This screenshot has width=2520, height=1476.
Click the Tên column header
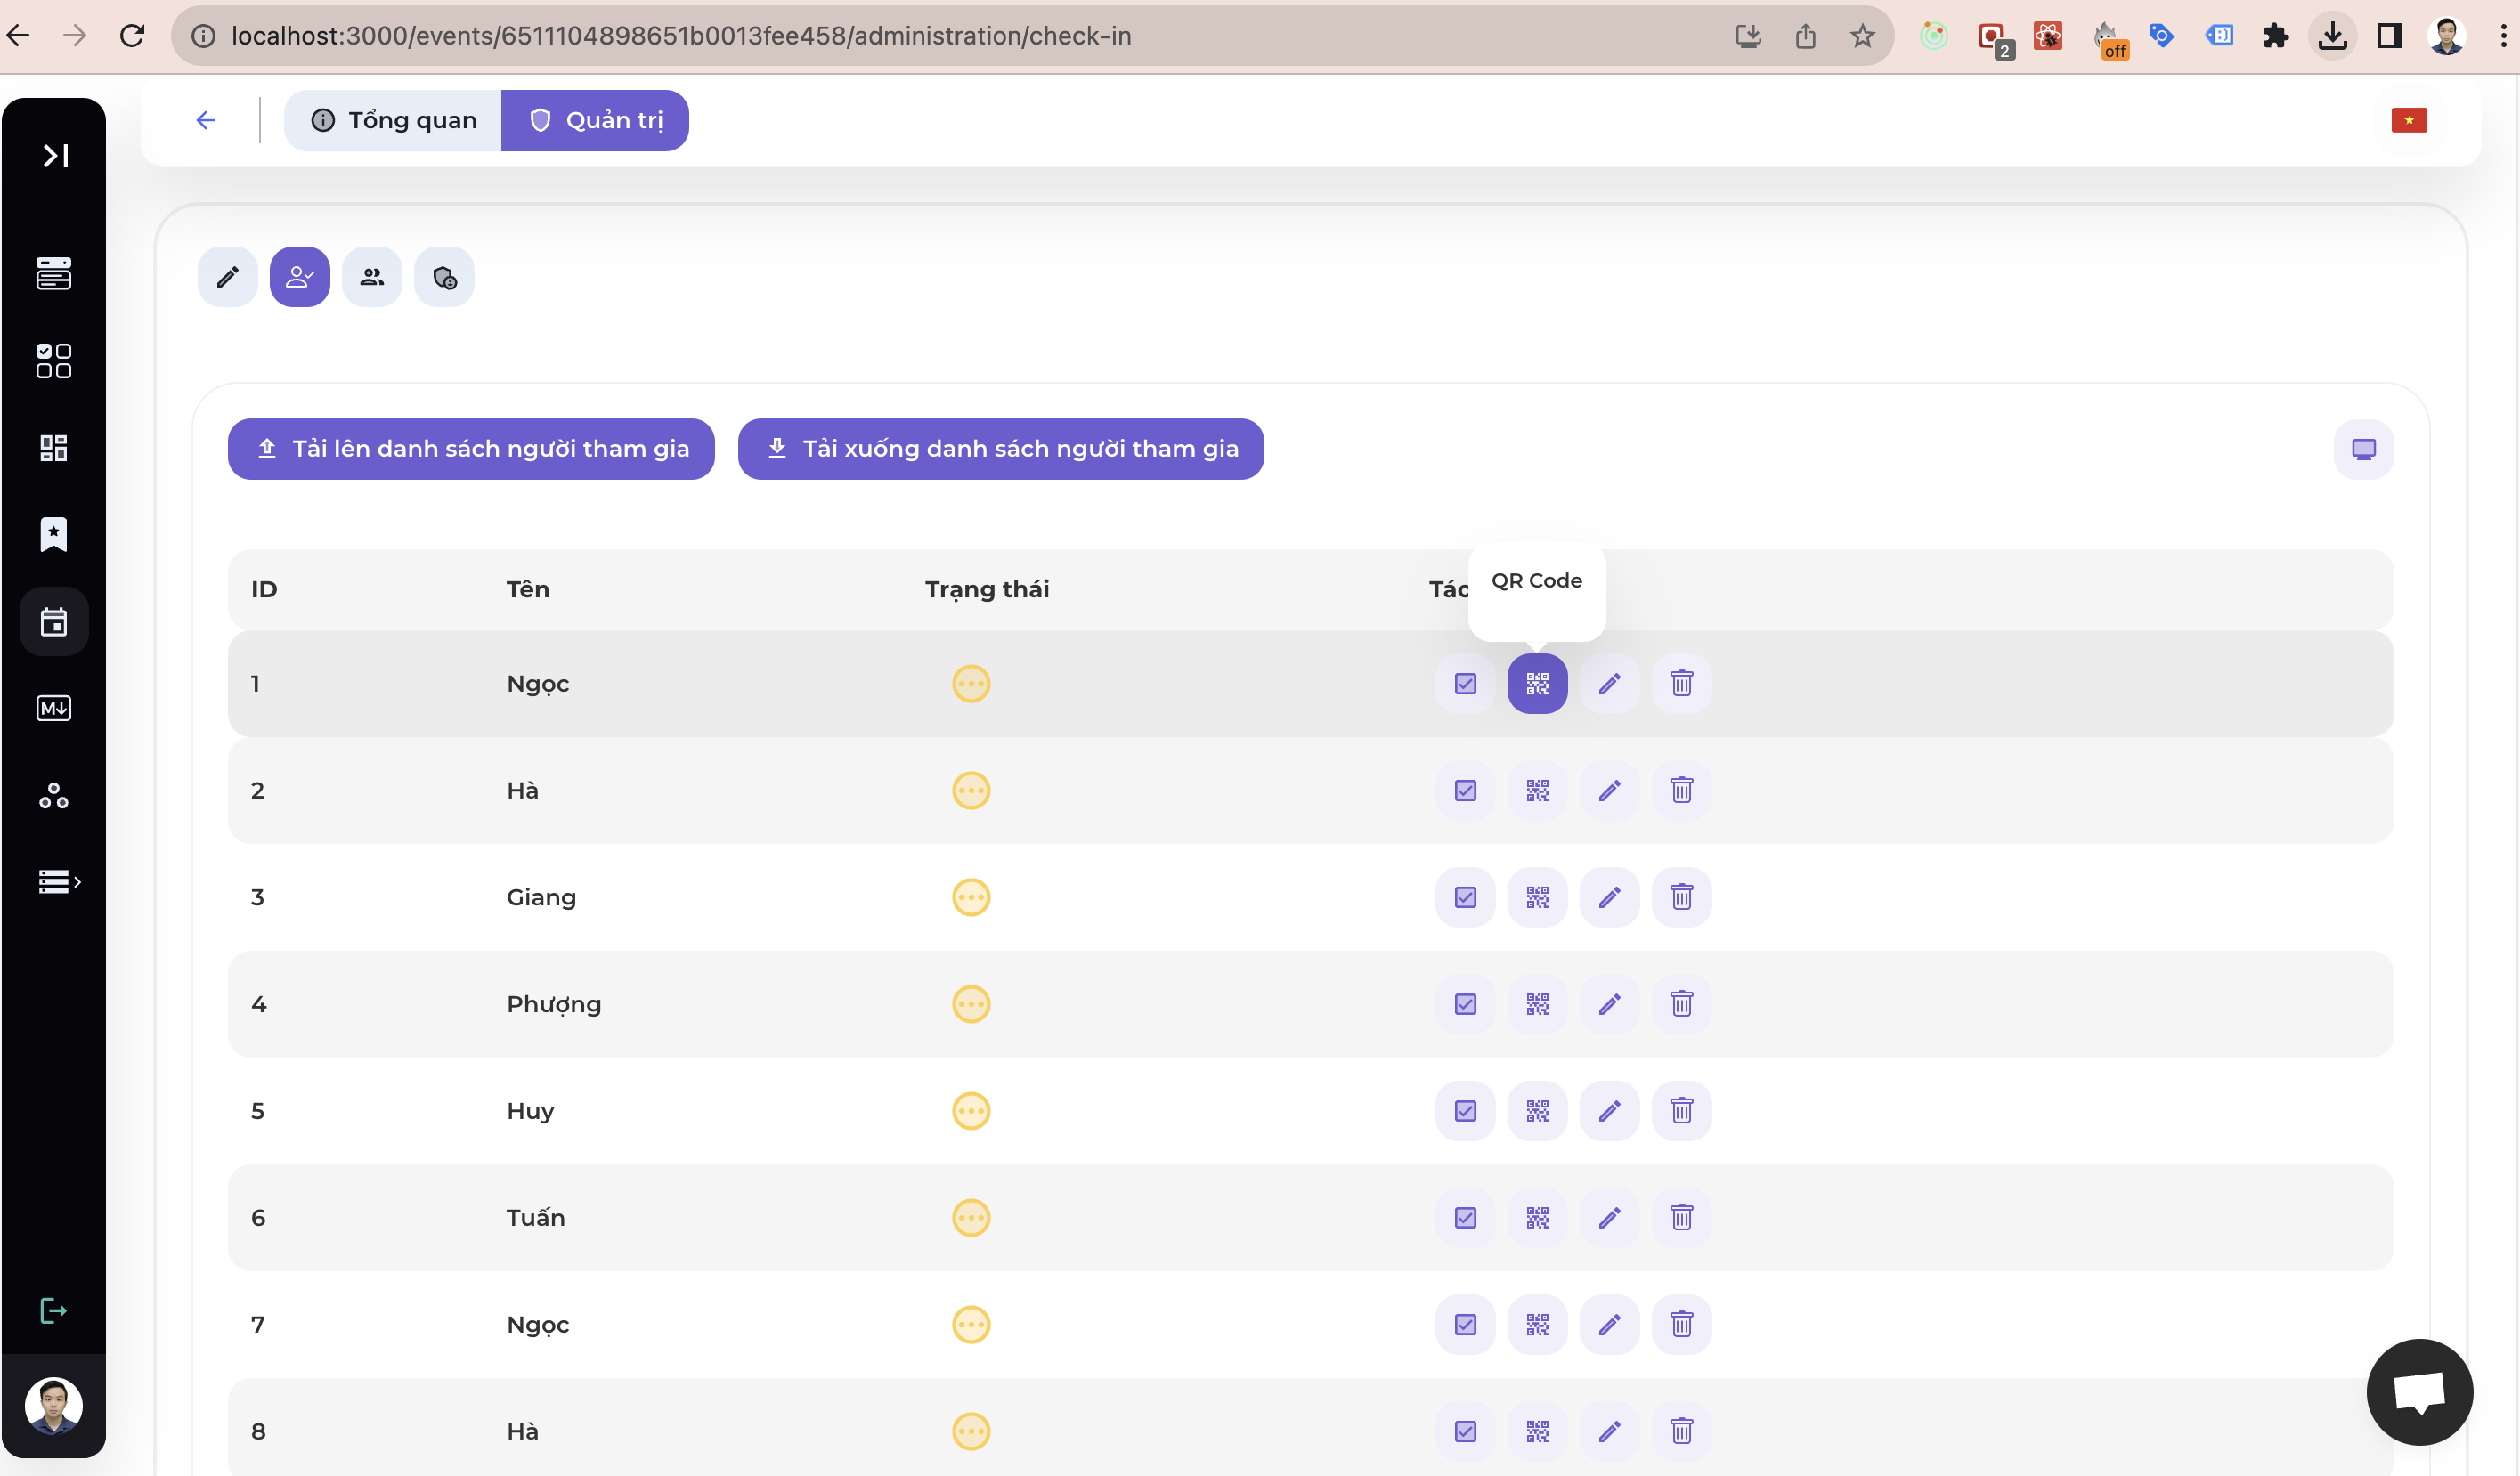[x=528, y=589]
